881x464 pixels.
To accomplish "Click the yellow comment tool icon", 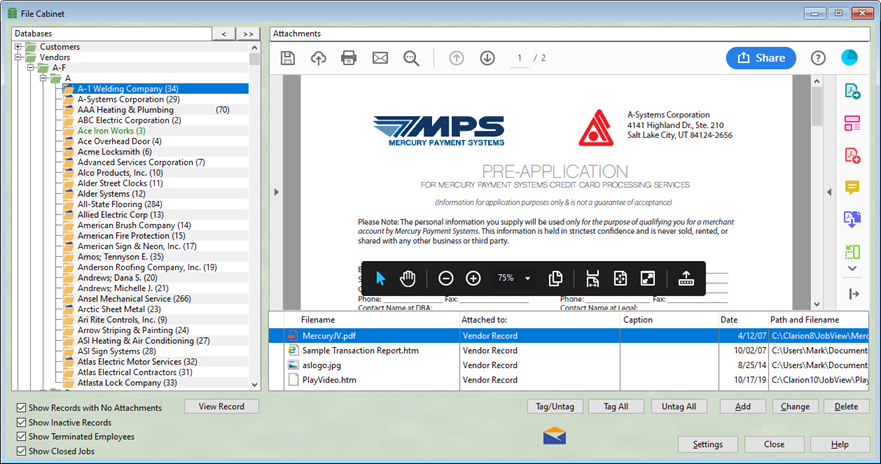I will [852, 187].
